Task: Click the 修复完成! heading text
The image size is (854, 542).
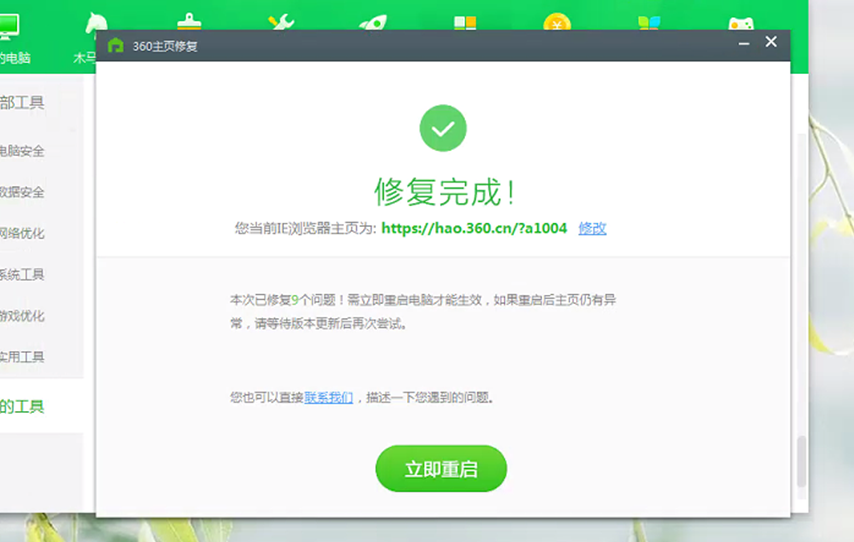Action: tap(443, 192)
